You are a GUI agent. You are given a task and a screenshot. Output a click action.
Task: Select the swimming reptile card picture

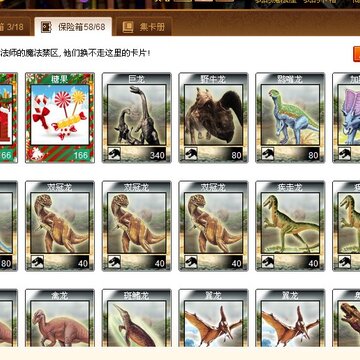click(x=137, y=324)
